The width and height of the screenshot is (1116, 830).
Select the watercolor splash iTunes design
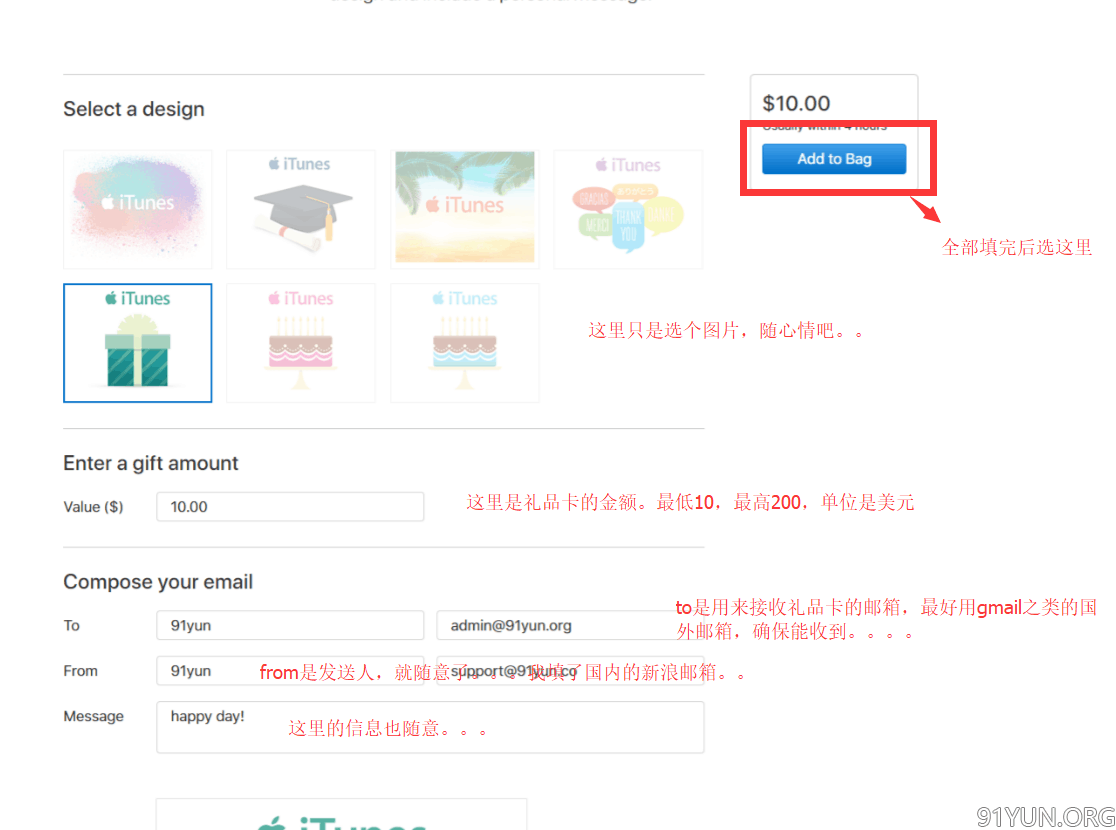pos(137,209)
